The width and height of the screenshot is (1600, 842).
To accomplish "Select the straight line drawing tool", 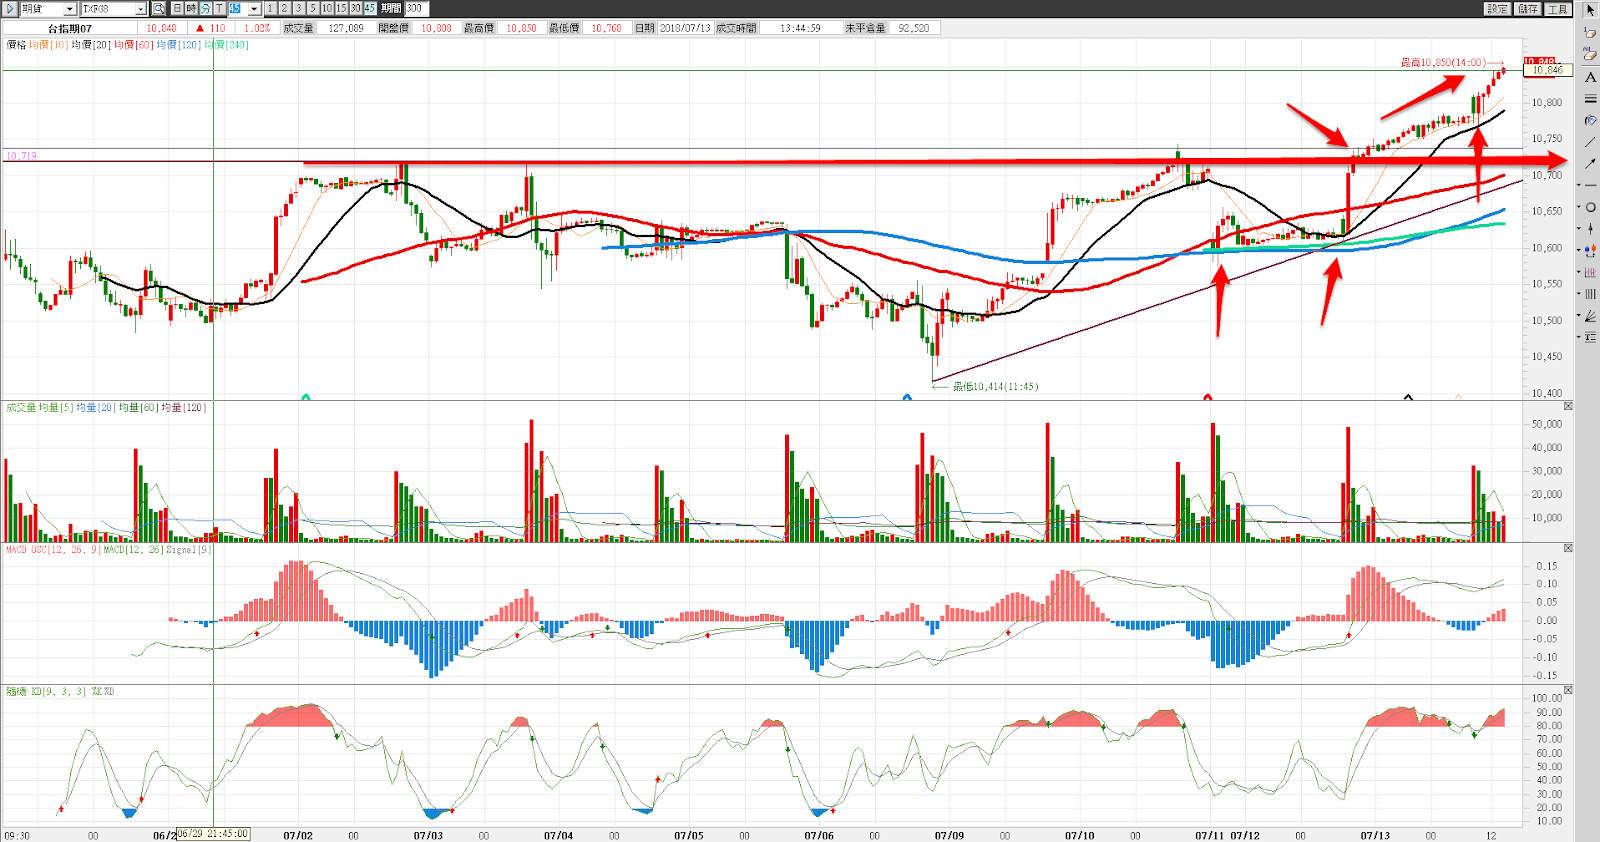I will click(1591, 142).
